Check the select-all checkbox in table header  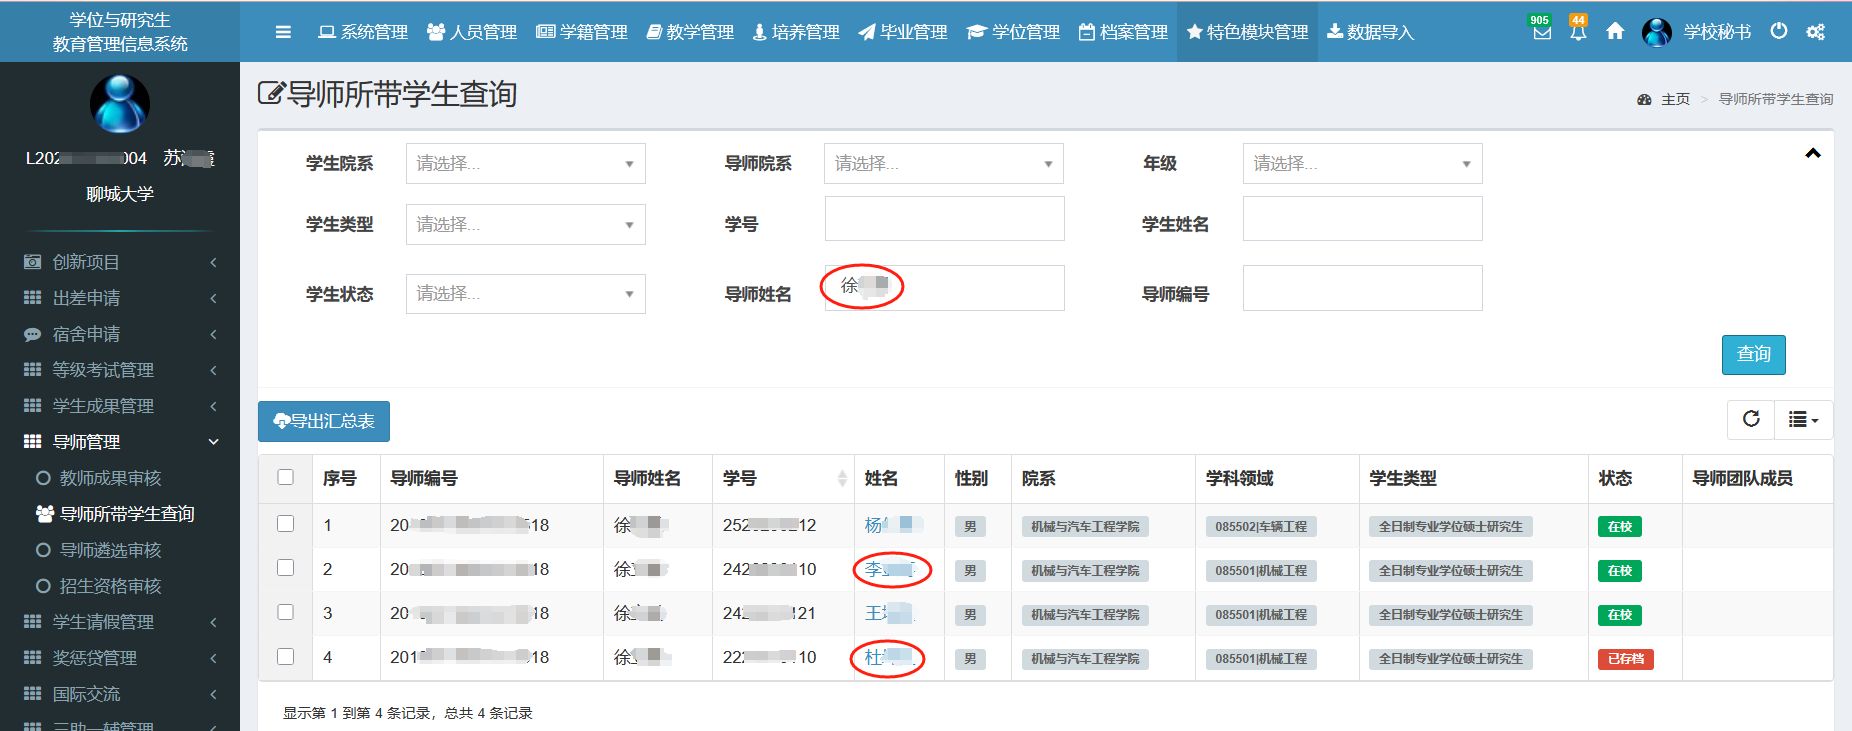[286, 477]
